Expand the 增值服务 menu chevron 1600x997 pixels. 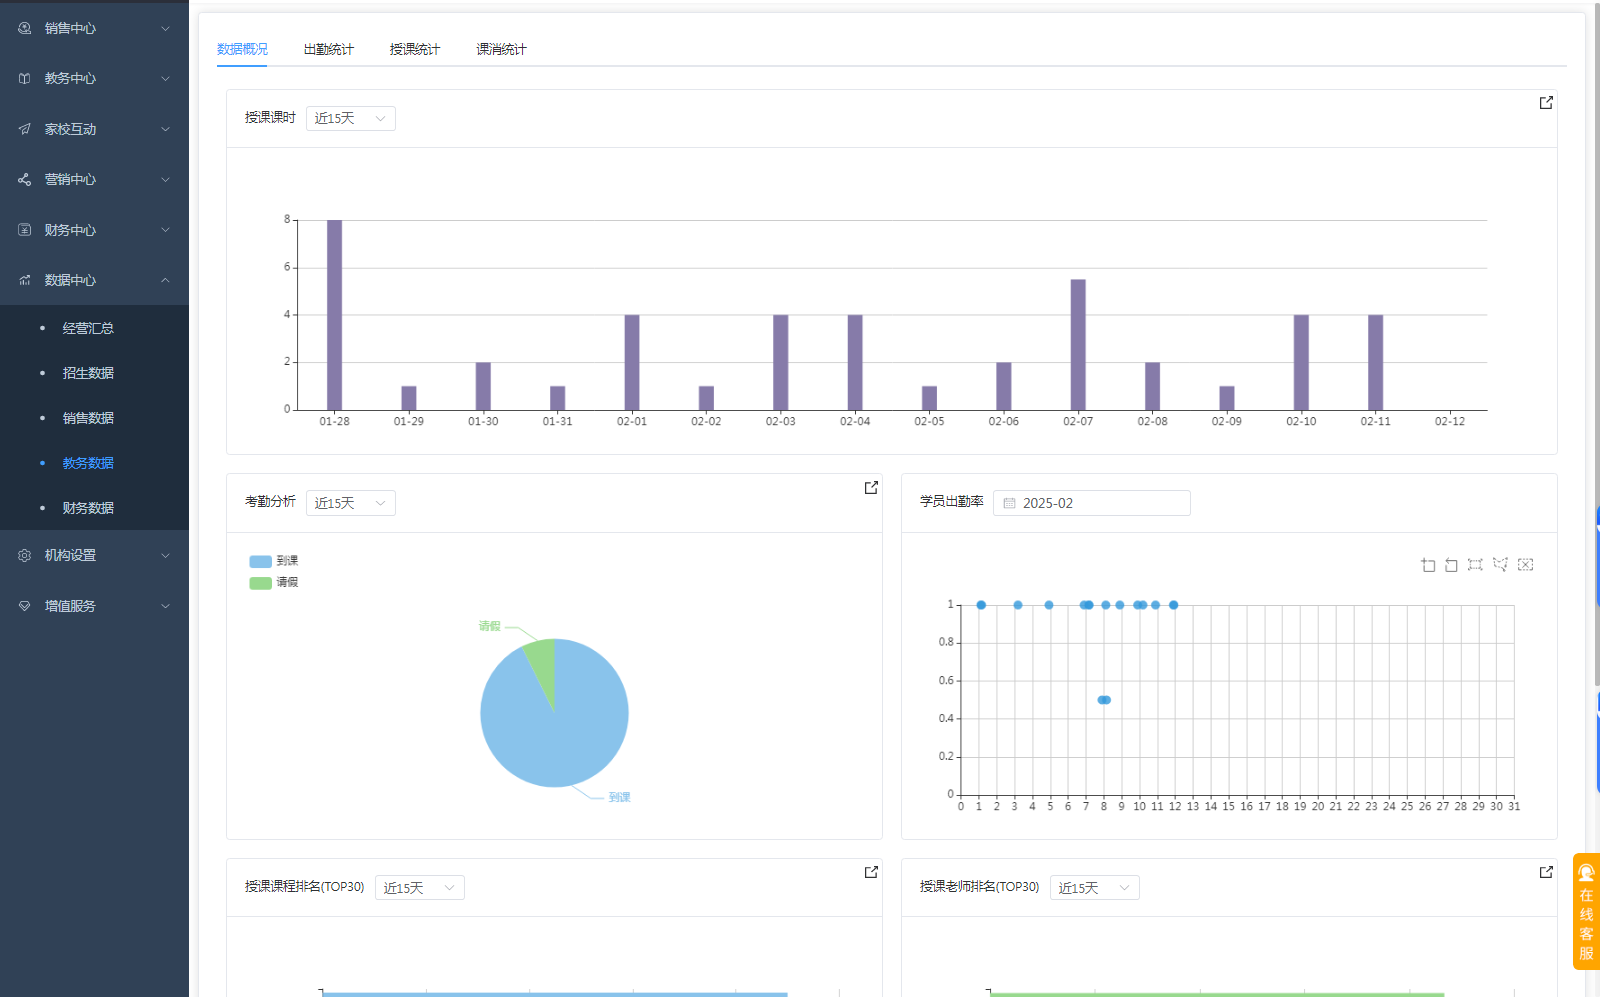point(166,606)
